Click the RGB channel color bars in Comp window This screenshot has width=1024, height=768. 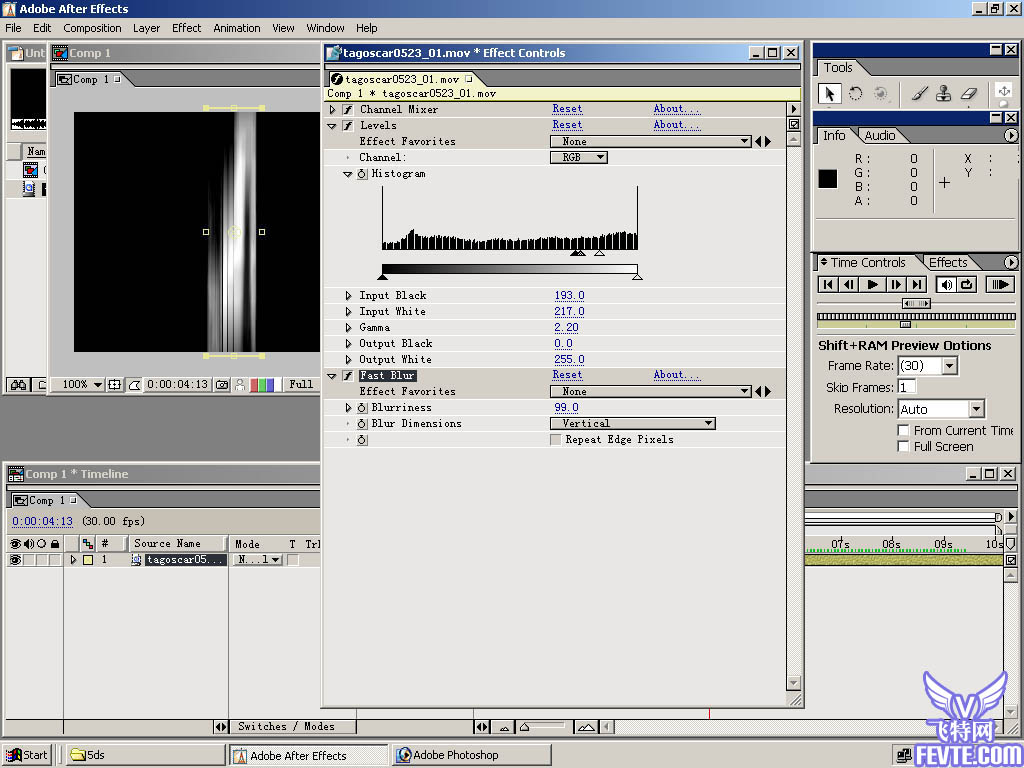[263, 385]
